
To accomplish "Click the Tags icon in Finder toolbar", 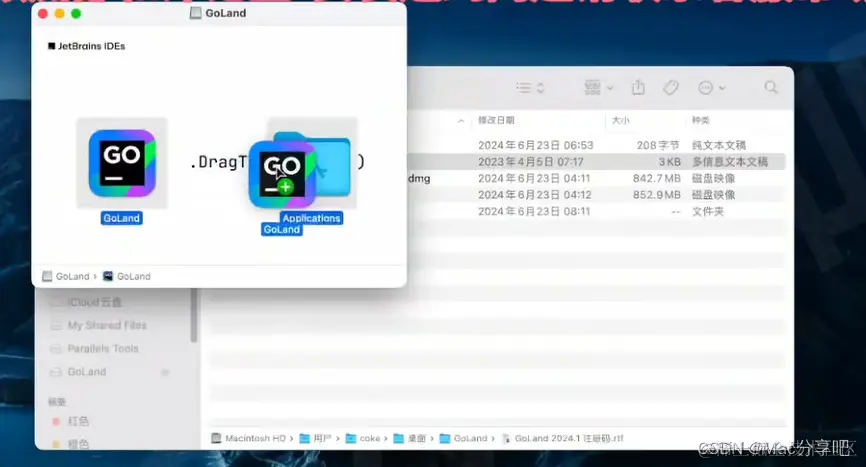I will click(670, 87).
